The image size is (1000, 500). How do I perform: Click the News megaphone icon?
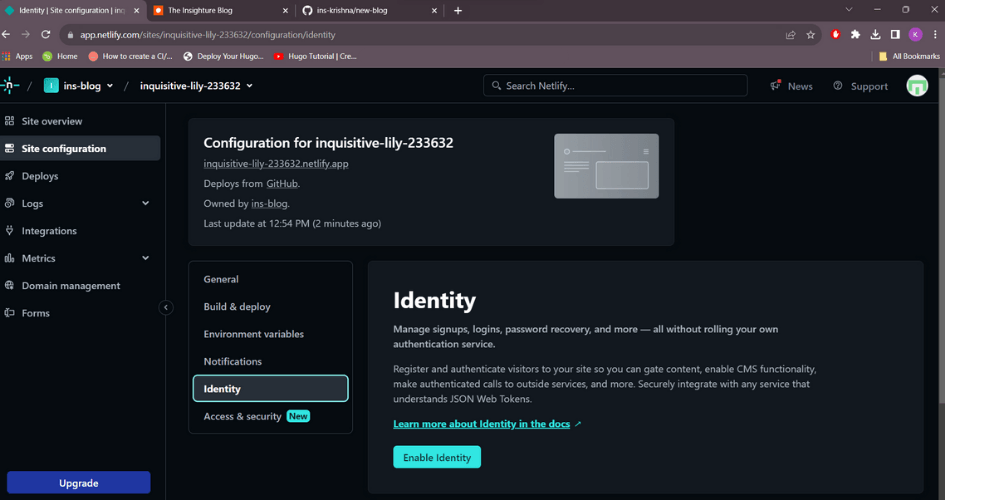click(776, 85)
